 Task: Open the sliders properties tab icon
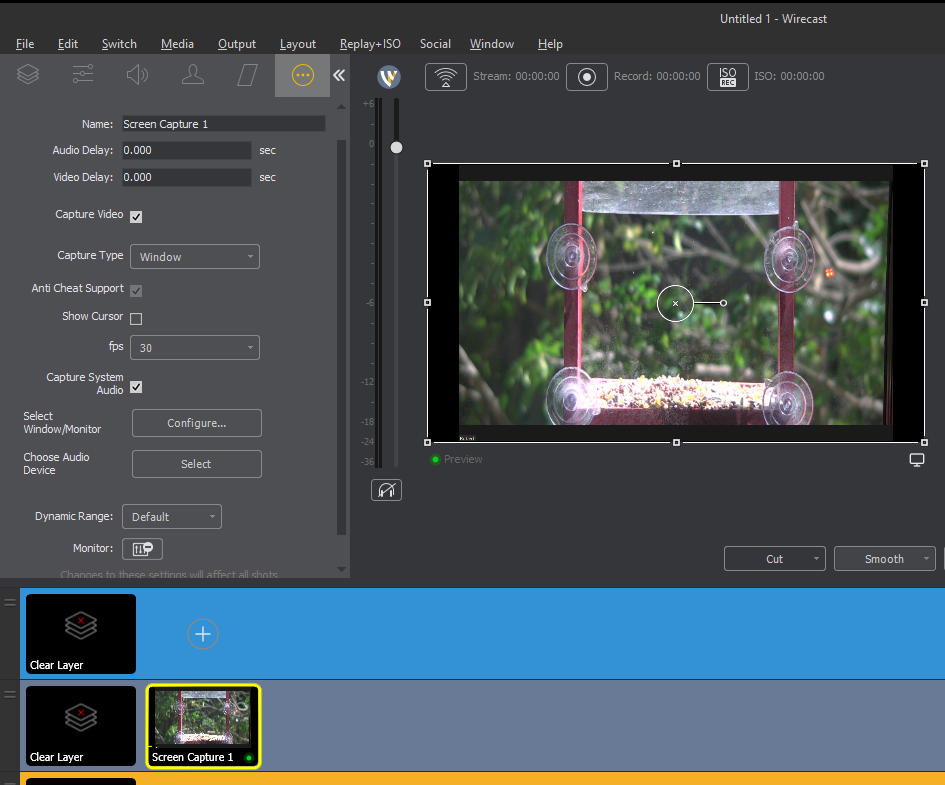83,75
